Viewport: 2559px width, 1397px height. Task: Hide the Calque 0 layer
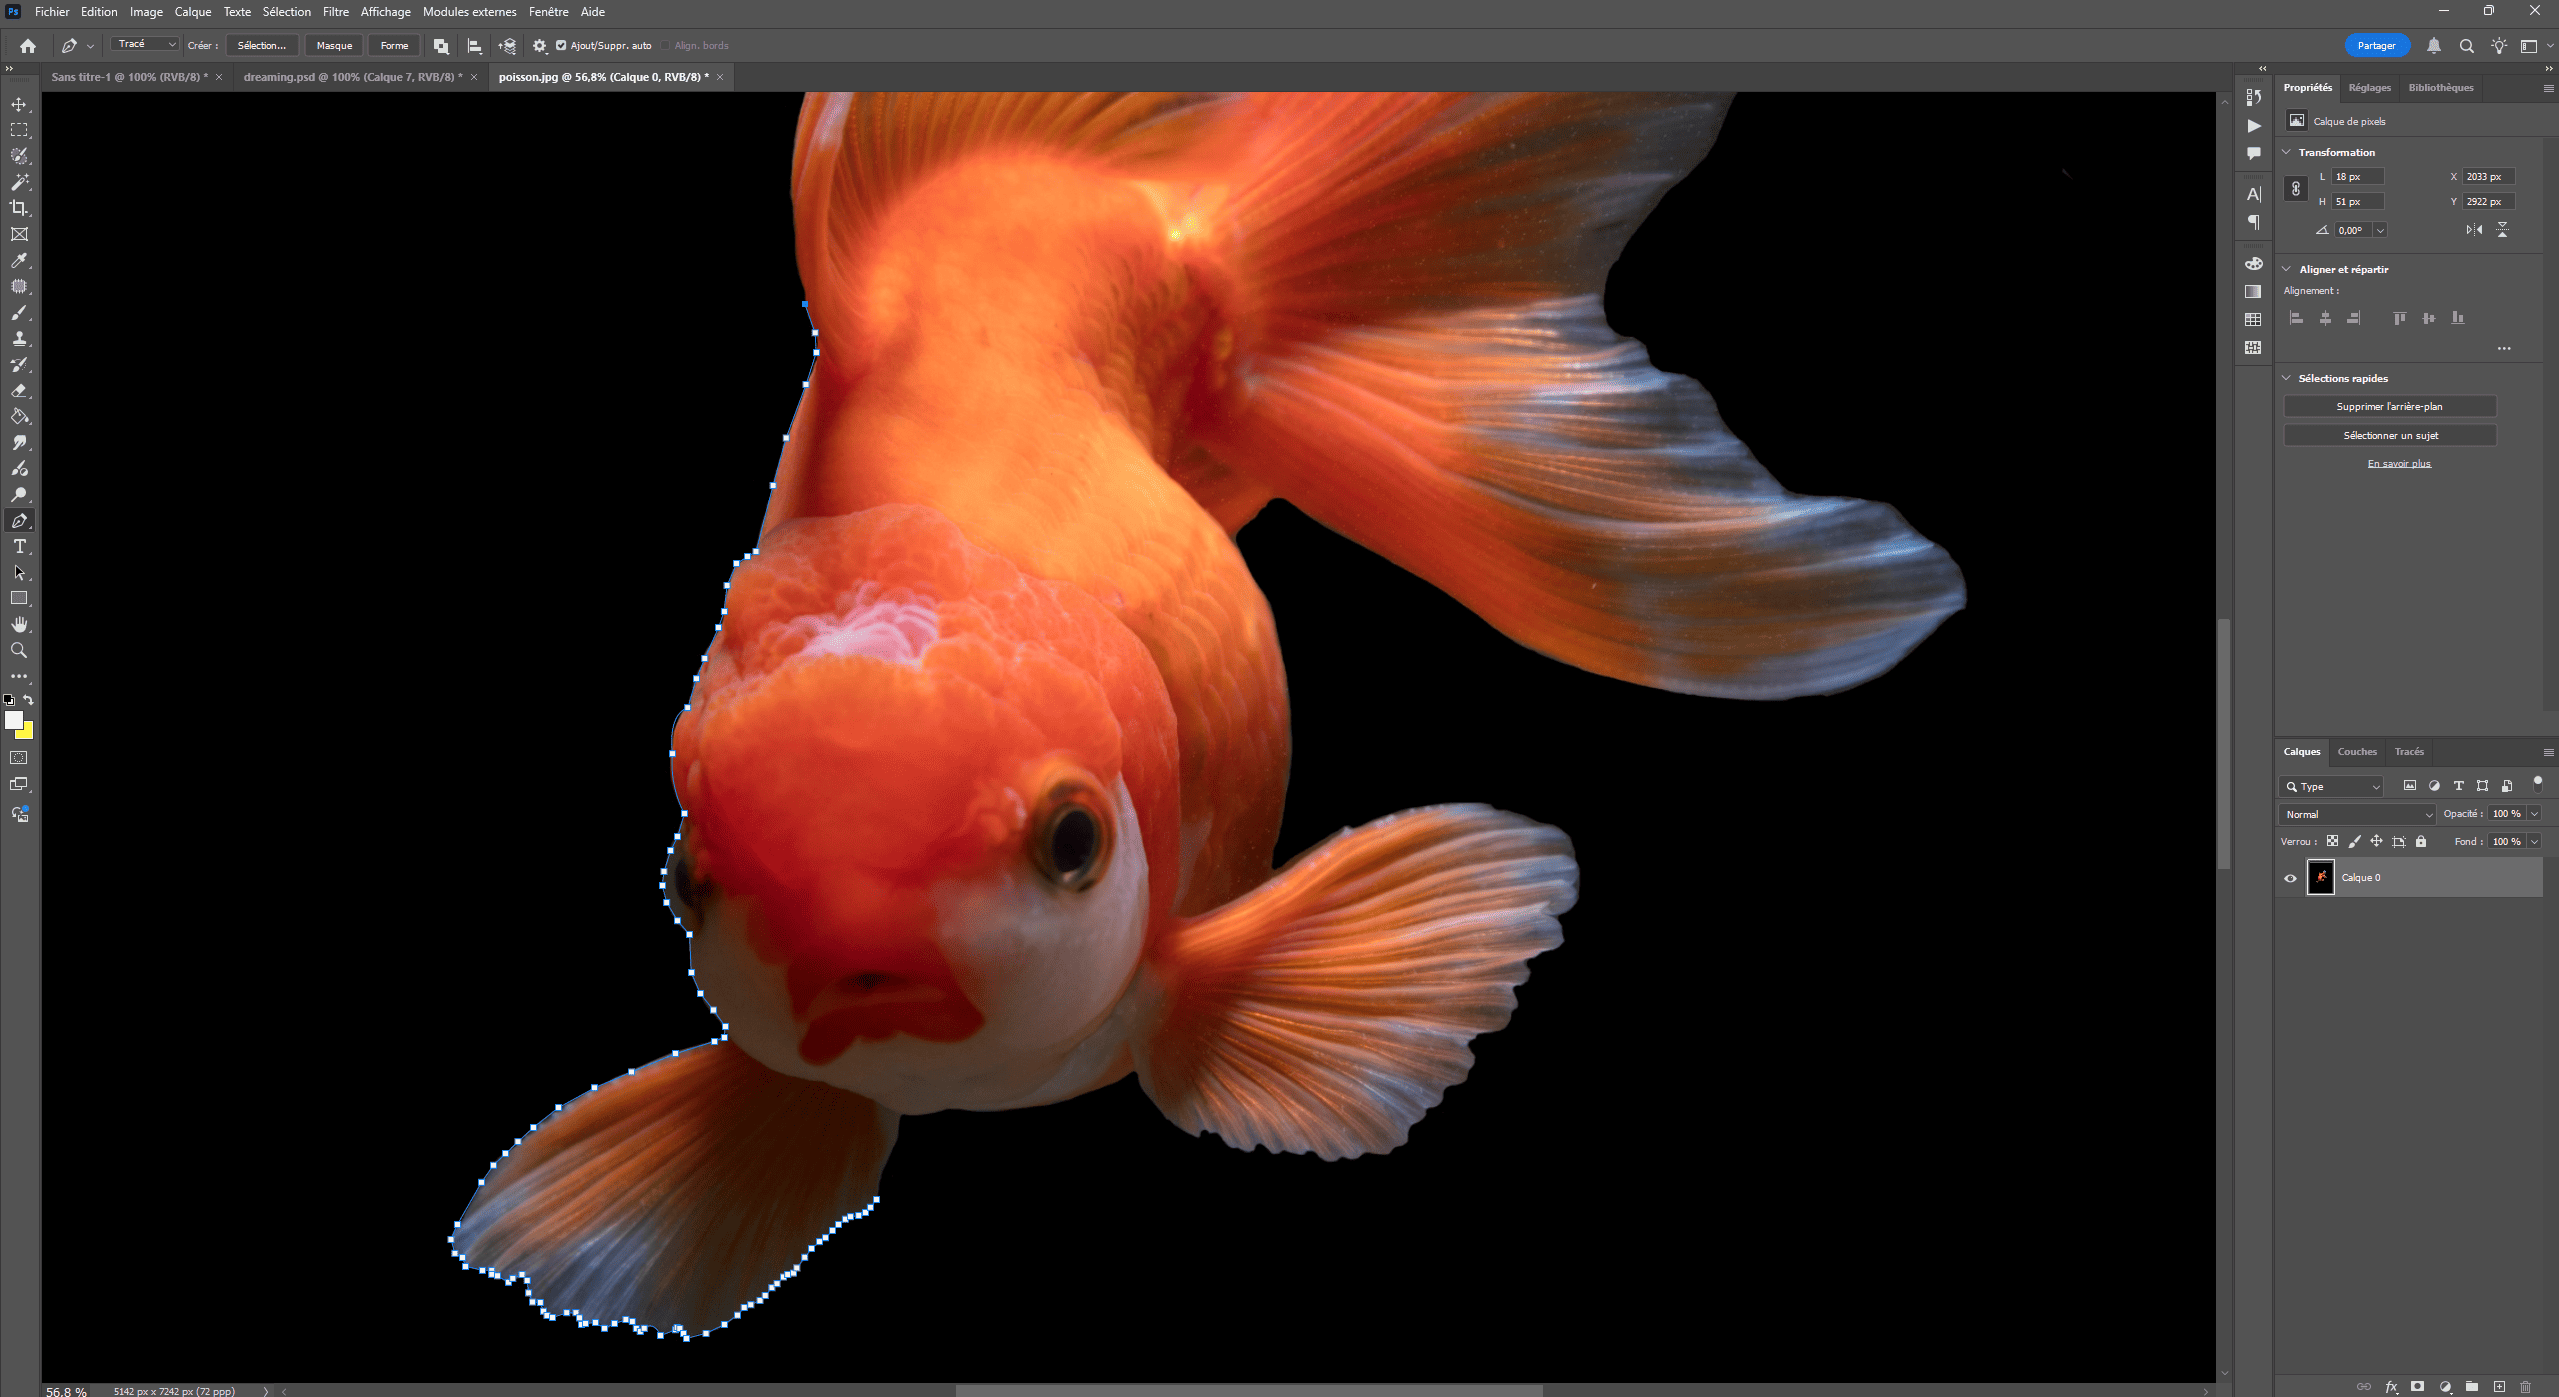click(x=2290, y=878)
